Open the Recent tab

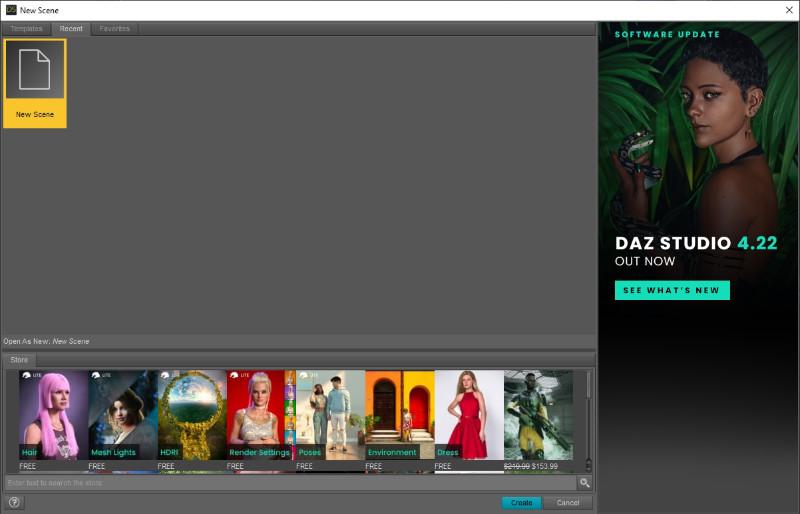(71, 29)
